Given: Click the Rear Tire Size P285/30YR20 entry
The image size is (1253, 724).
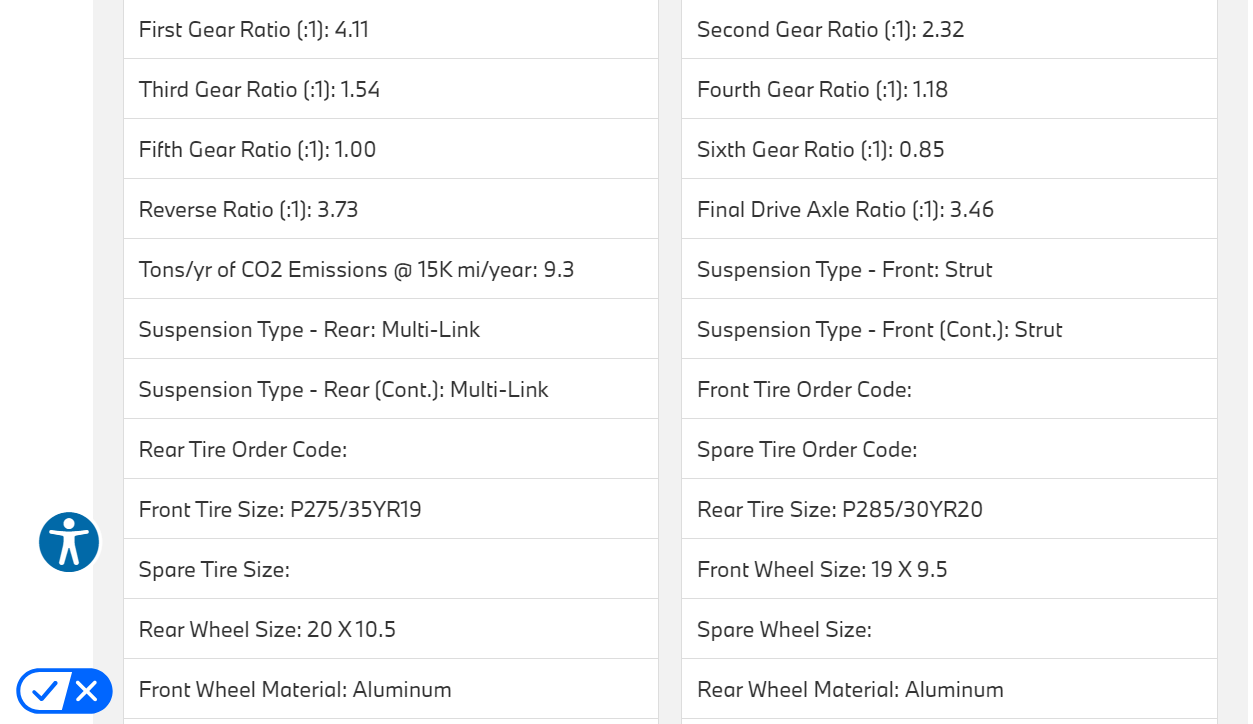Looking at the screenshot, I should tap(839, 510).
